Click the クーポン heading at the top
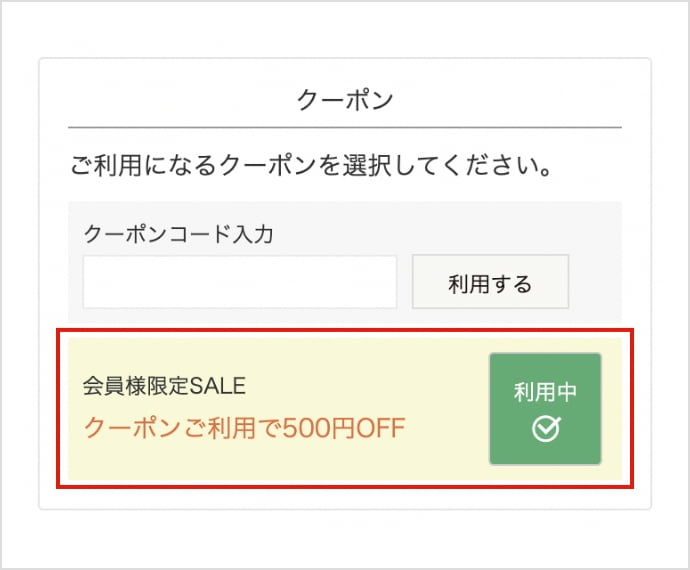This screenshot has width=690, height=570. (x=345, y=100)
